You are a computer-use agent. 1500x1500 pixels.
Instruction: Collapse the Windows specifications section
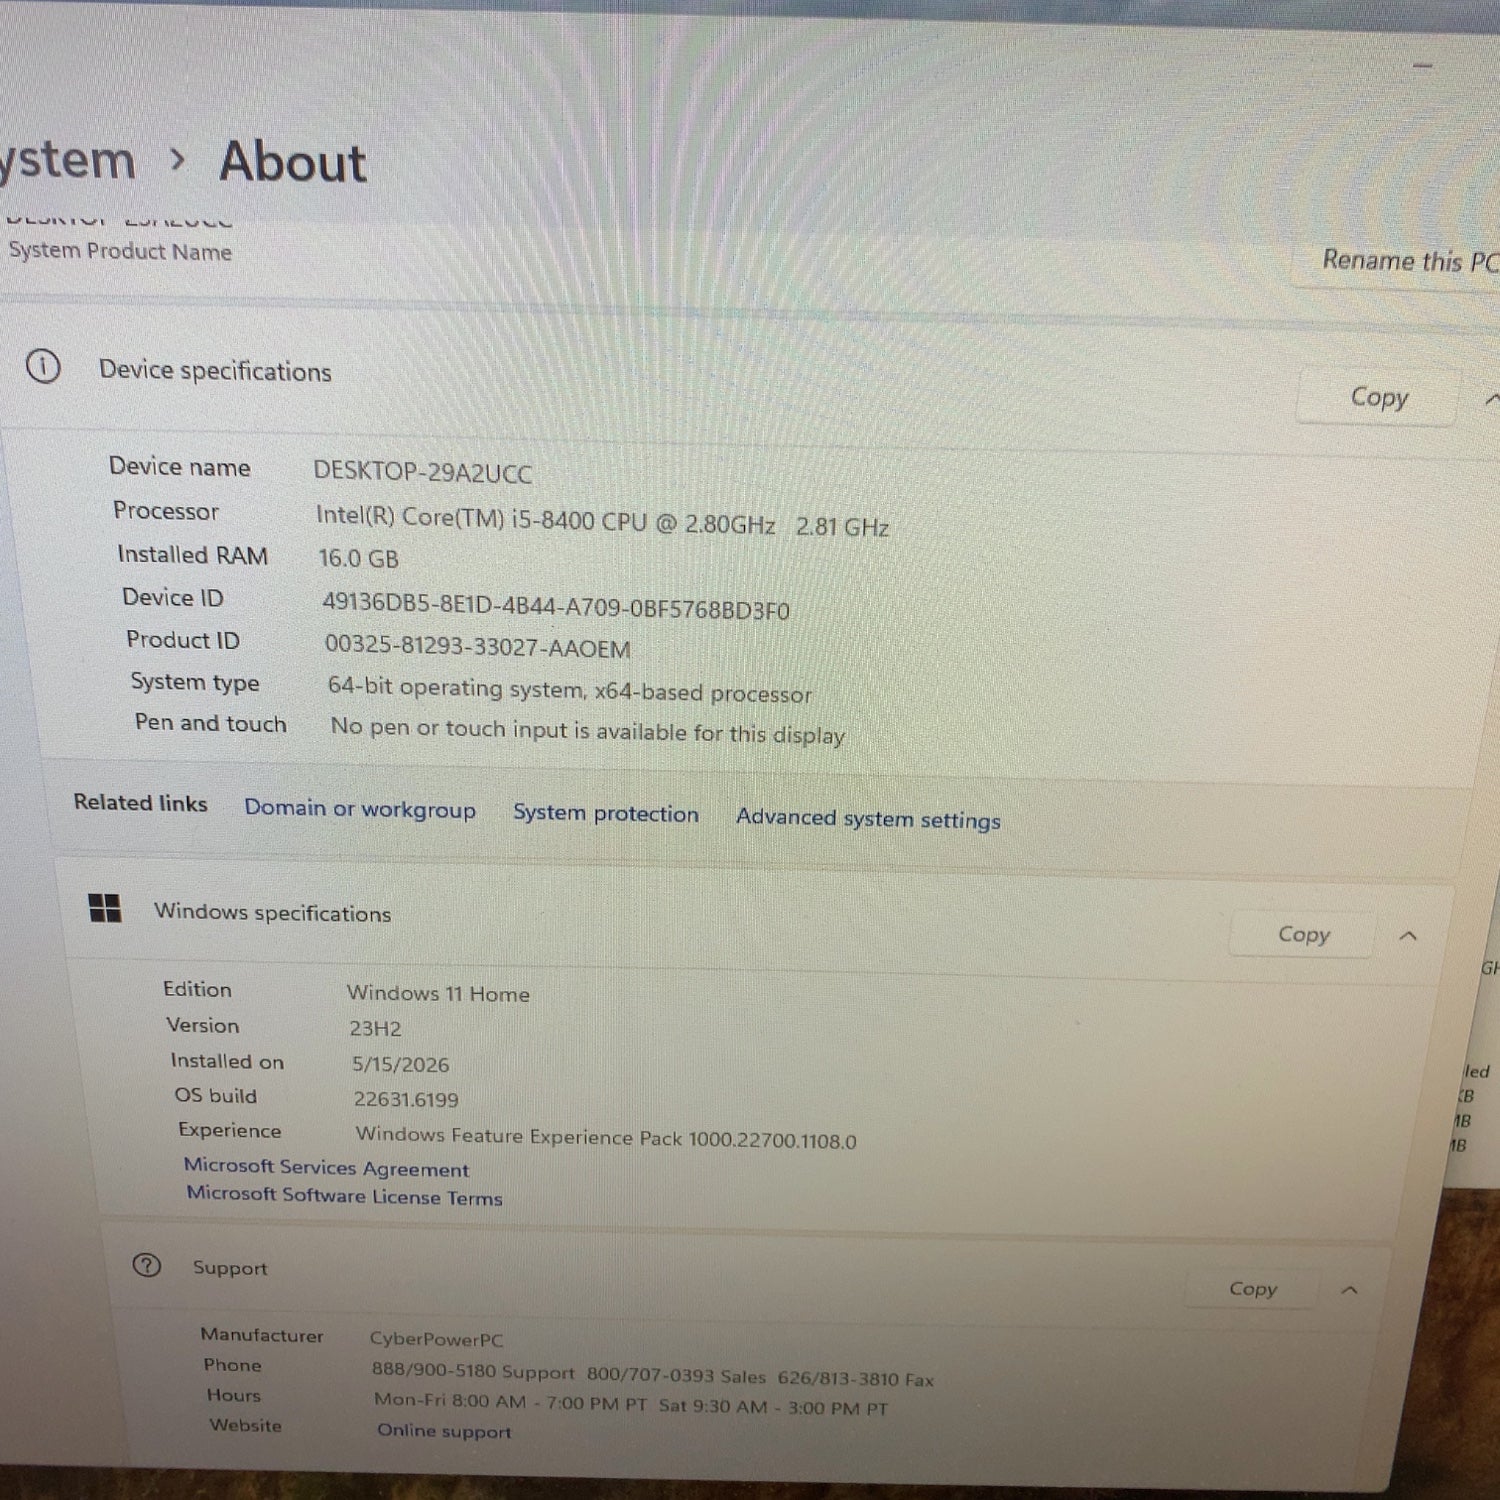point(1408,936)
